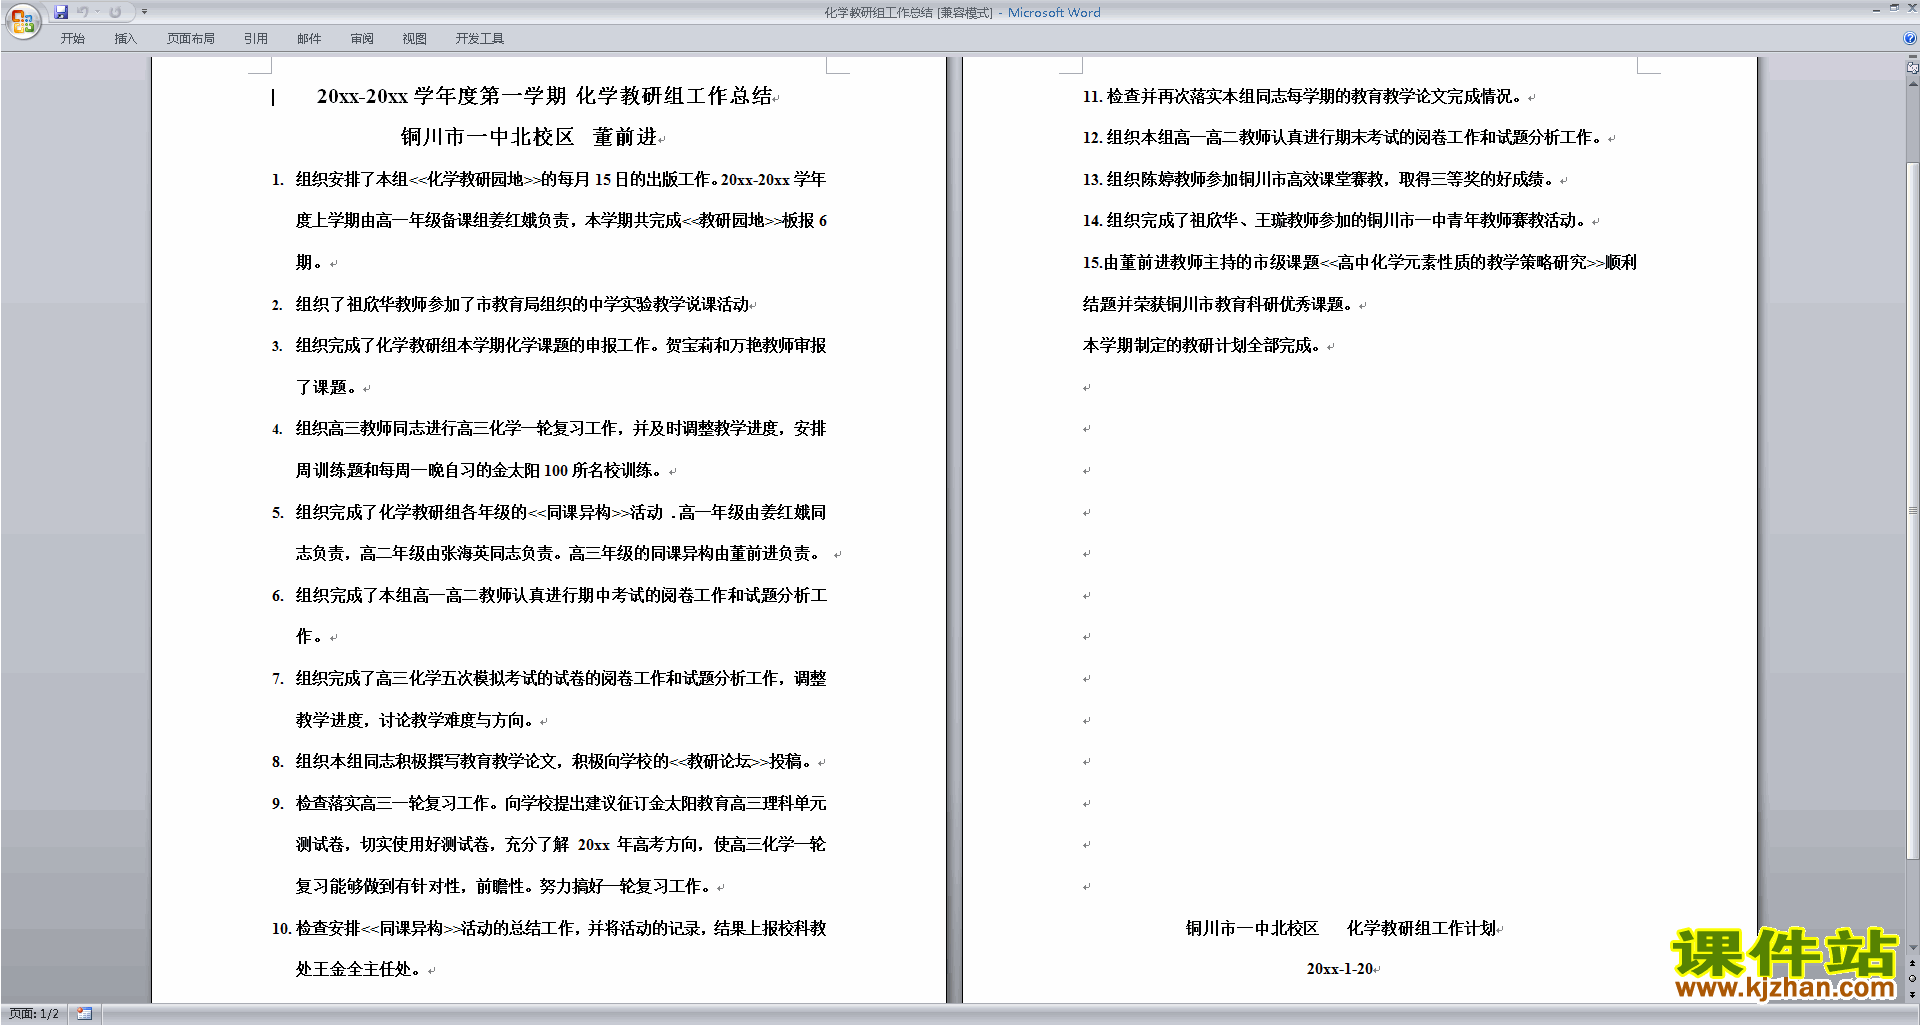Click the Select Browse Object round button
Screen dimensions: 1920x1025
[x=1912, y=979]
